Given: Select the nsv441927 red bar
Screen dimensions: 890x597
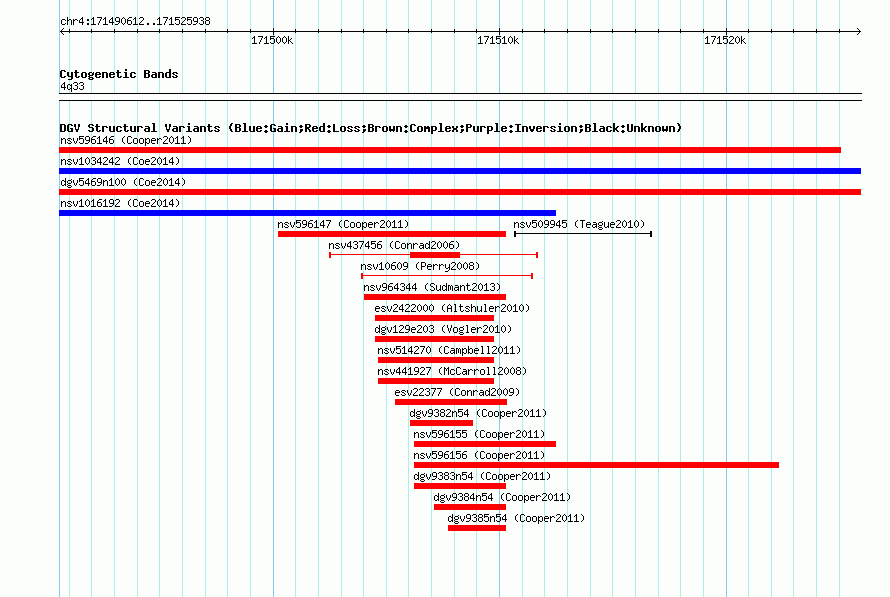Looking at the screenshot, I should (436, 381).
